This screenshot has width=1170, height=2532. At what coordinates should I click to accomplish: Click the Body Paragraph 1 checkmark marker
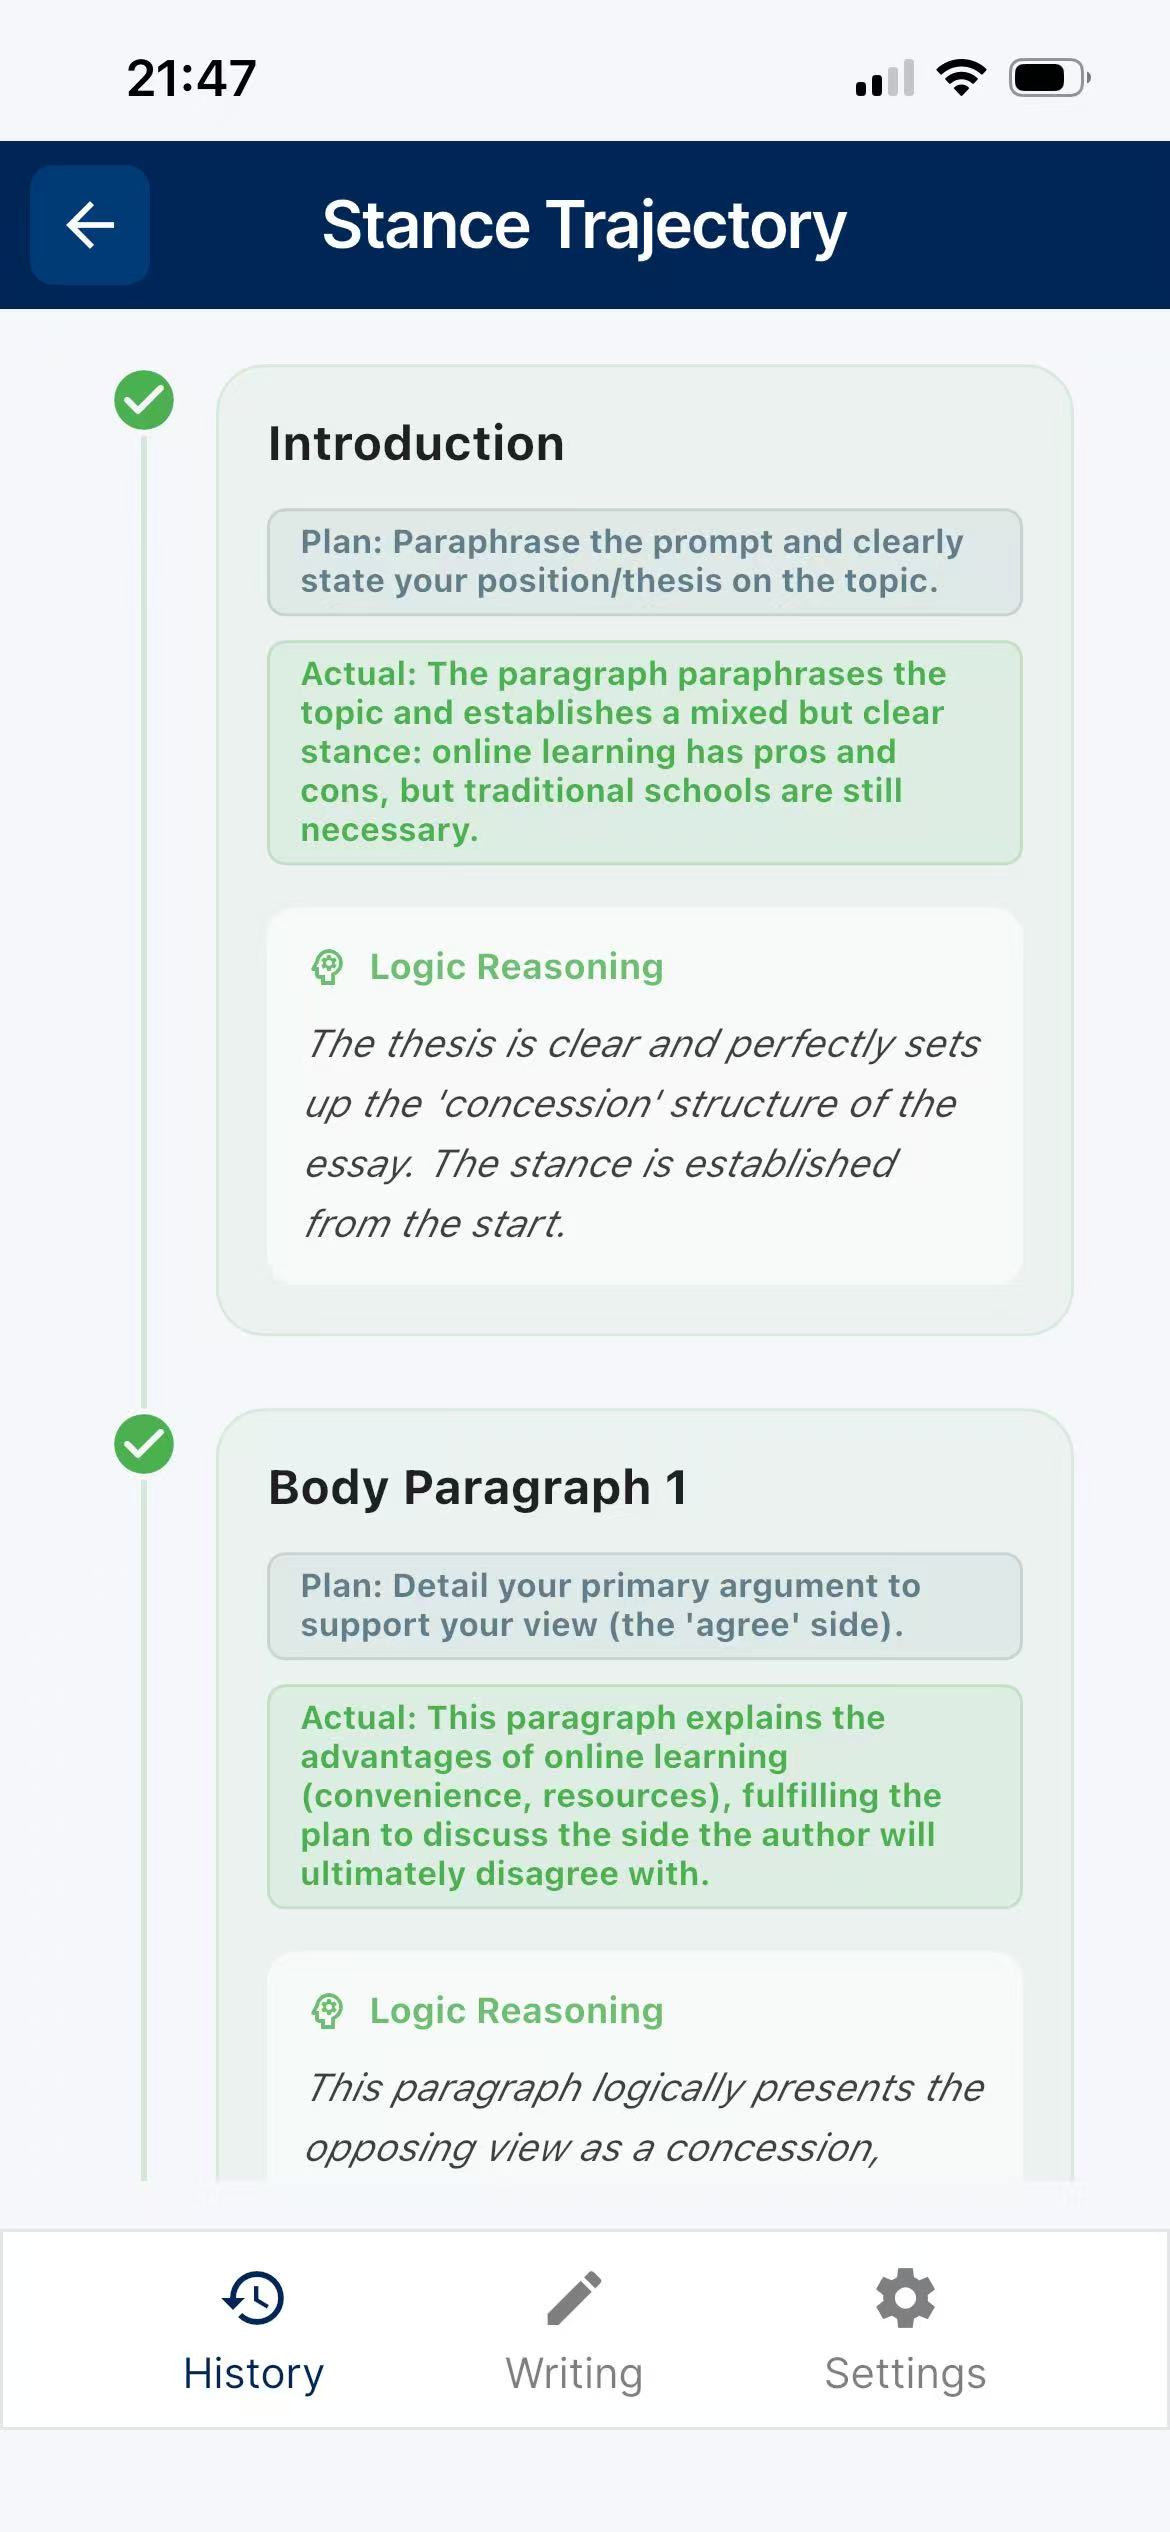click(x=144, y=1444)
